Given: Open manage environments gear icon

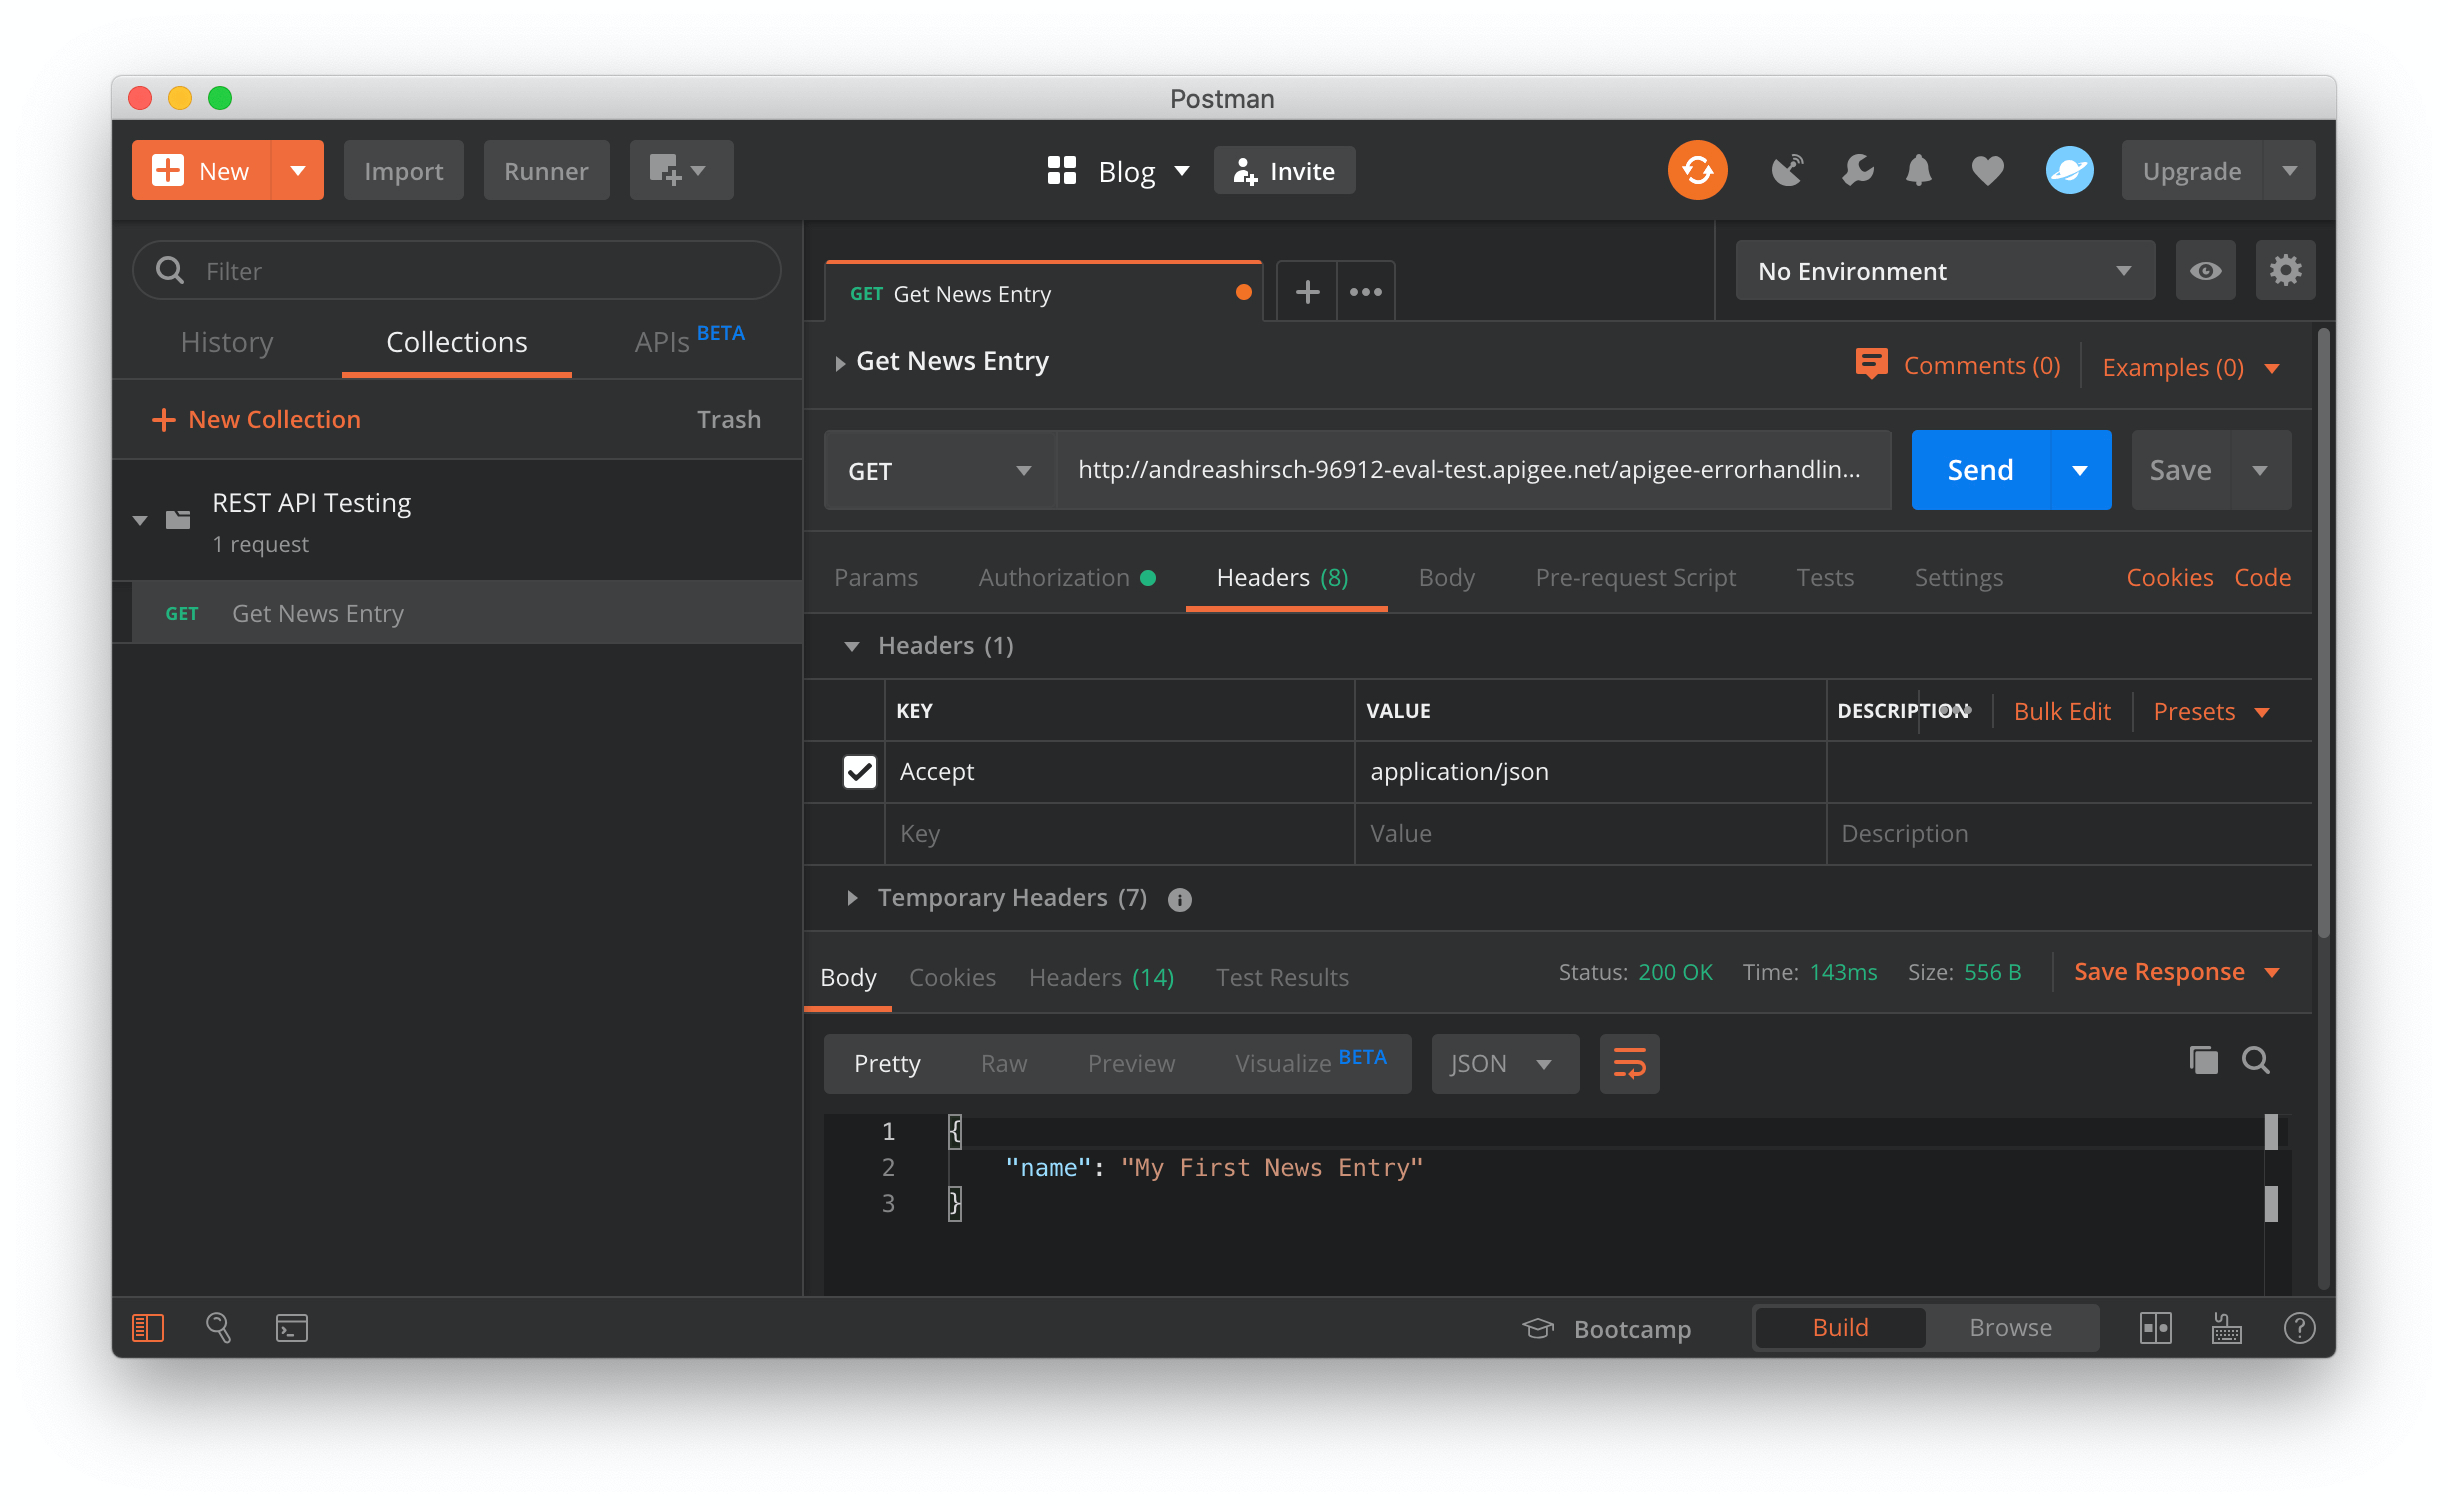Looking at the screenshot, I should (x=2285, y=270).
